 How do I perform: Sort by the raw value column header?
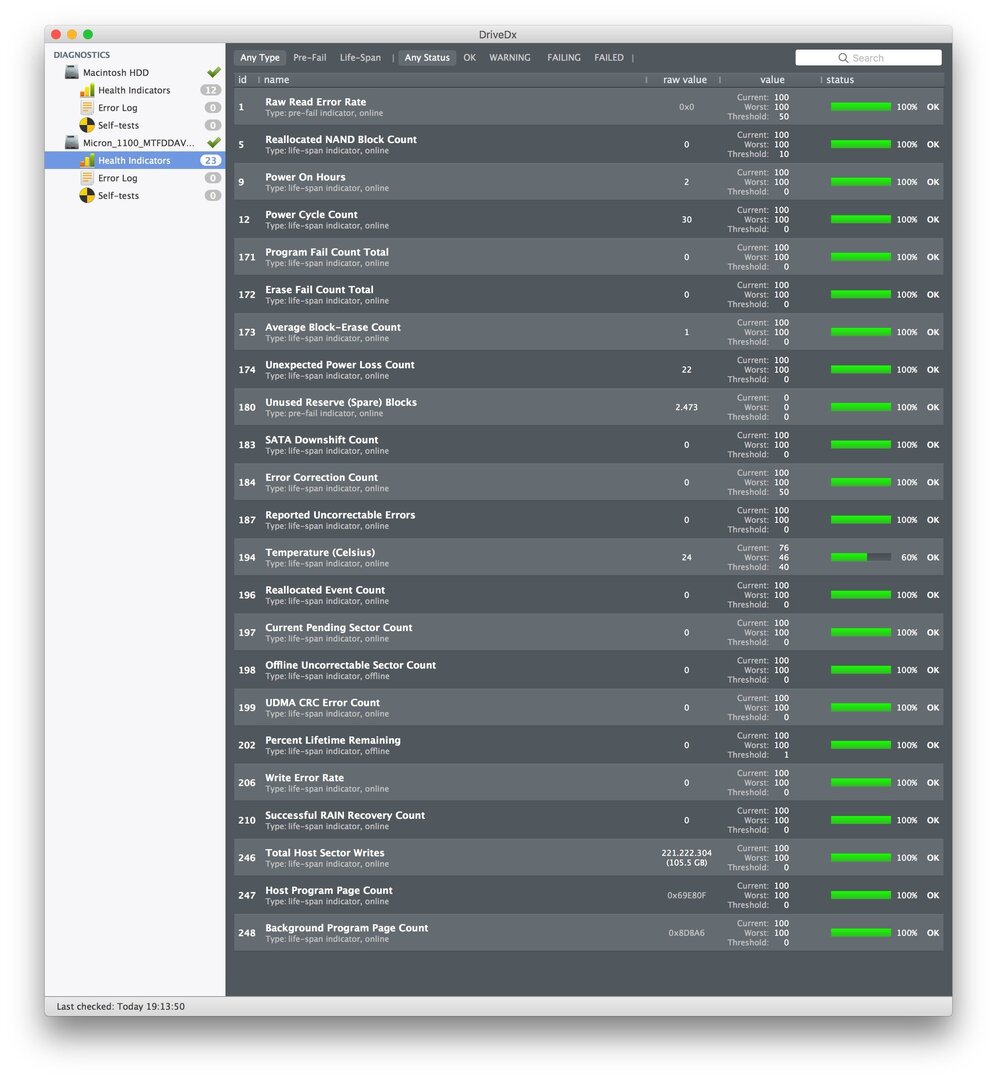685,80
